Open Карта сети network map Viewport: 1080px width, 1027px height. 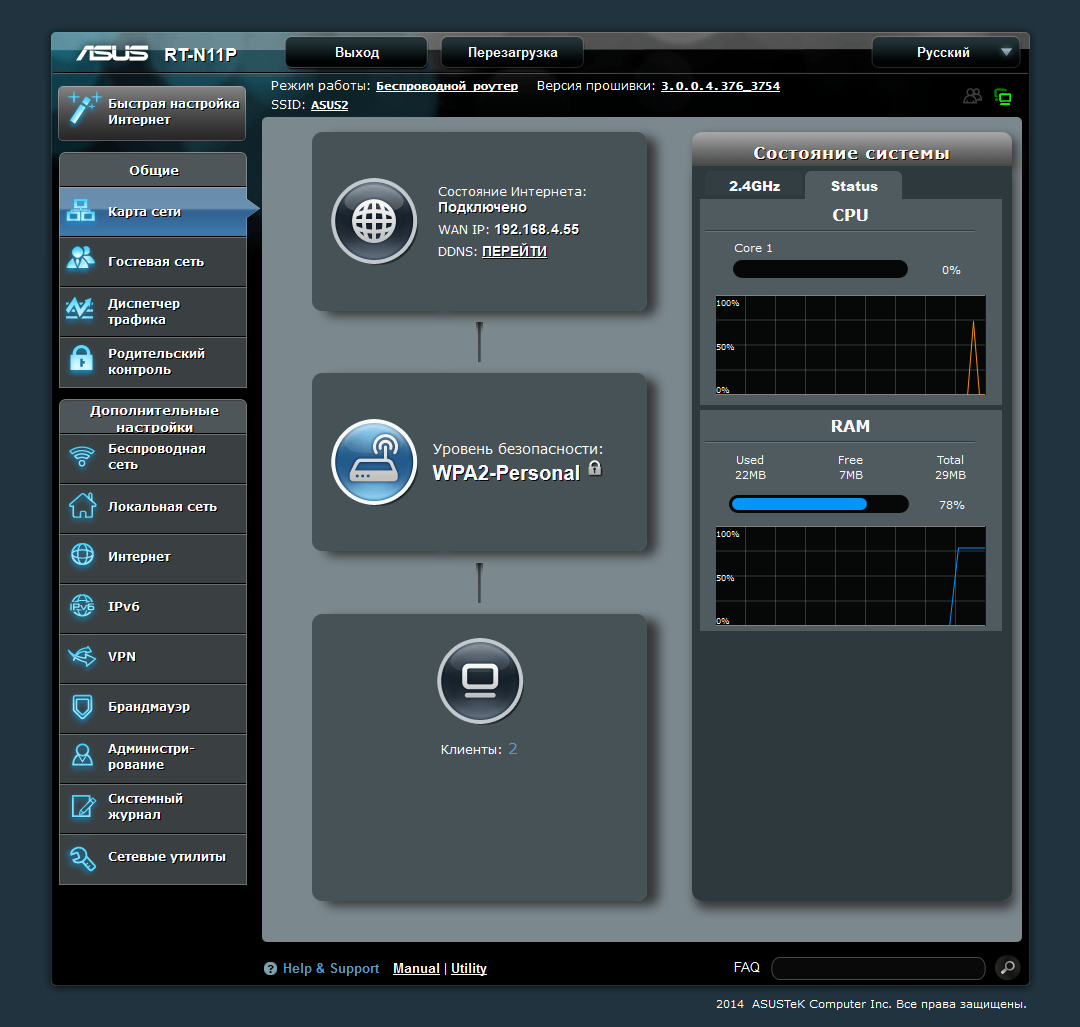(153, 211)
